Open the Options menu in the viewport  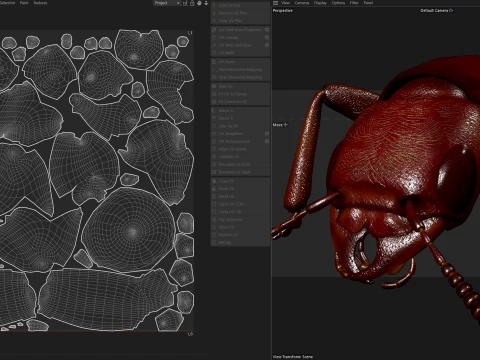(338, 3)
